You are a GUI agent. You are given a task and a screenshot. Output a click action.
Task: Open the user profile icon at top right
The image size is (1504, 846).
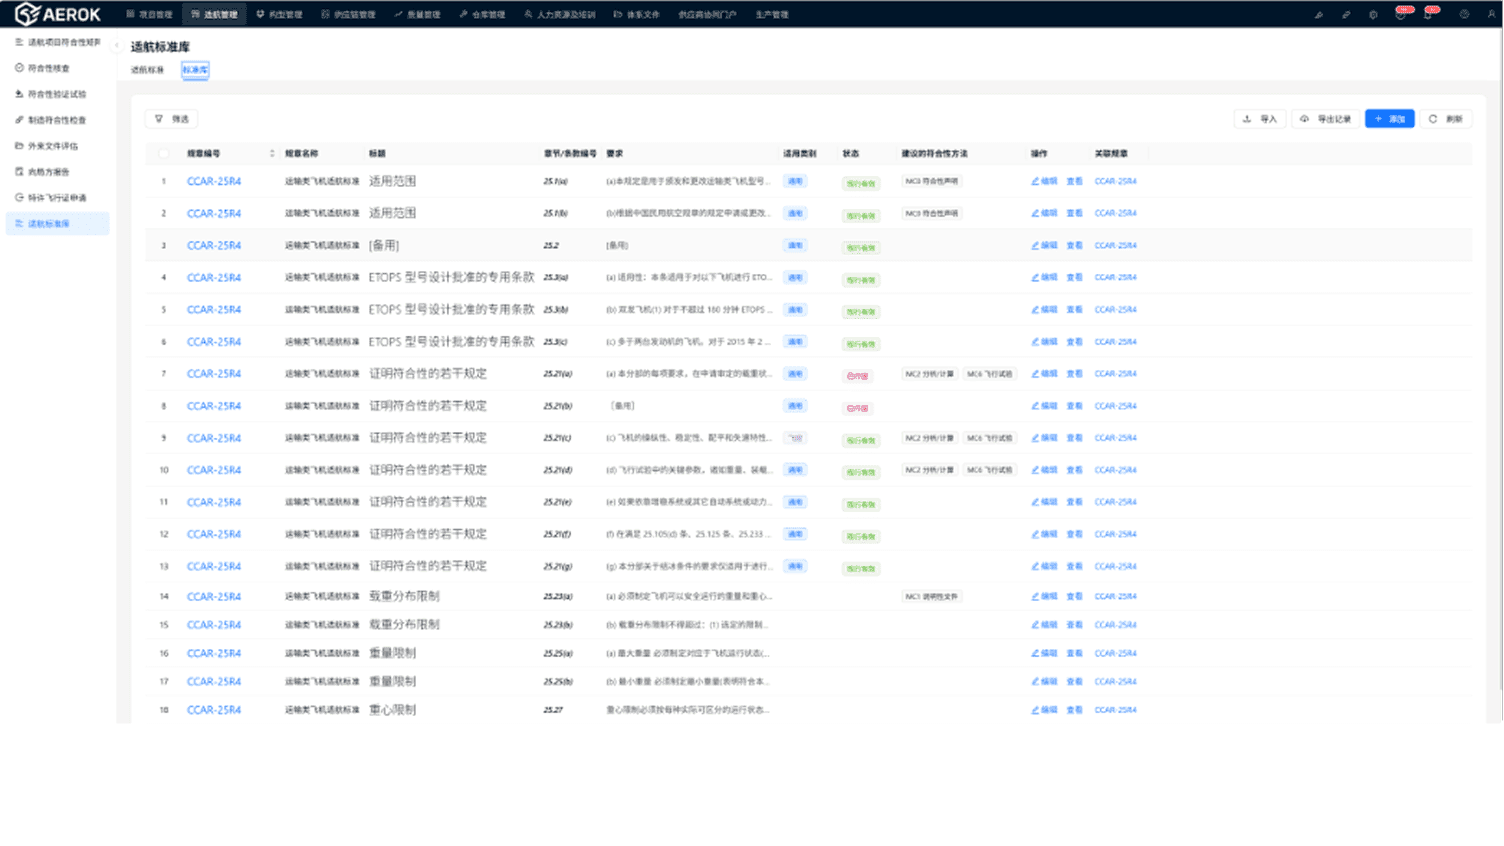pyautogui.click(x=1491, y=15)
